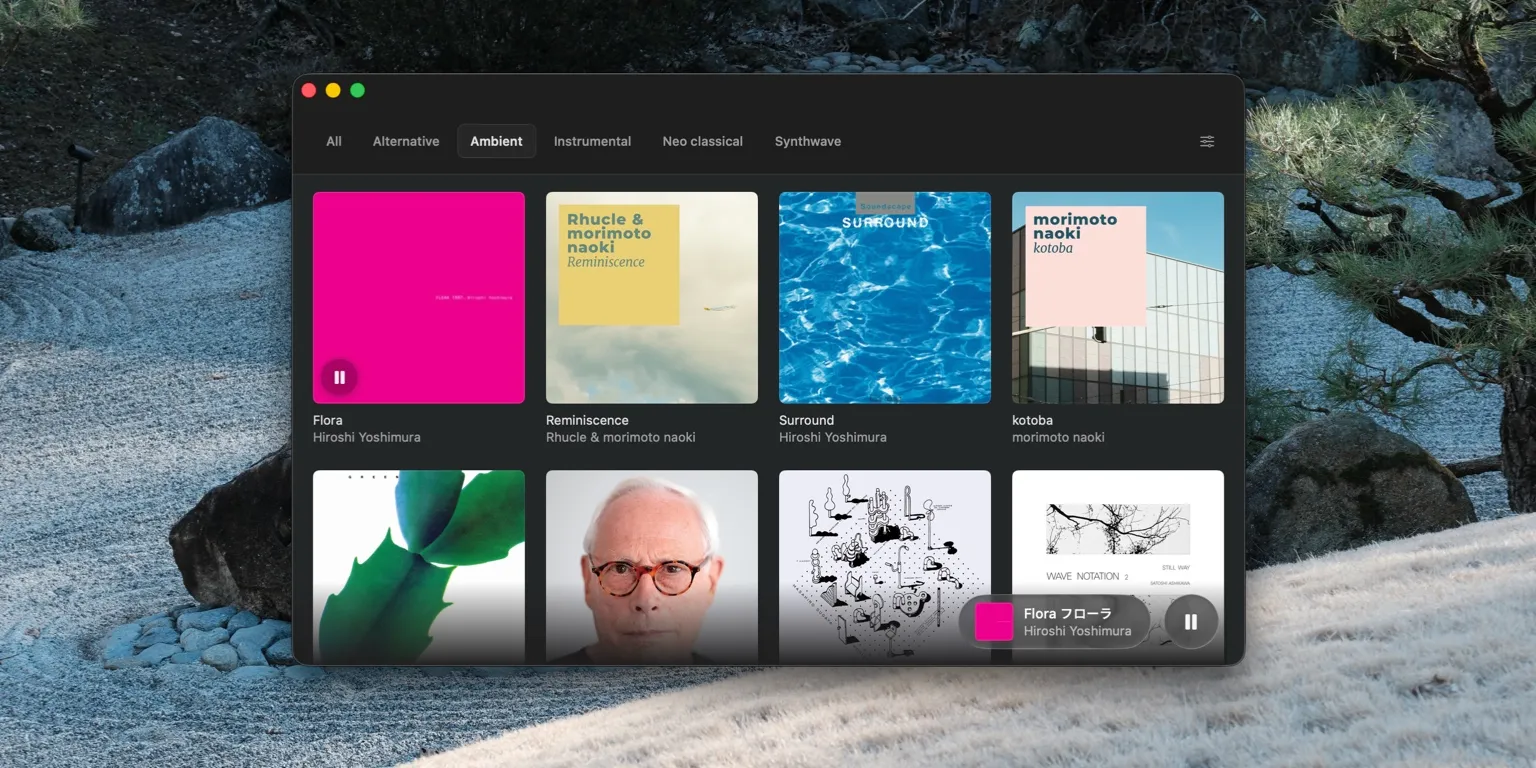Open the green plant leaf album cover
Image resolution: width=1536 pixels, height=768 pixels.
tap(419, 567)
